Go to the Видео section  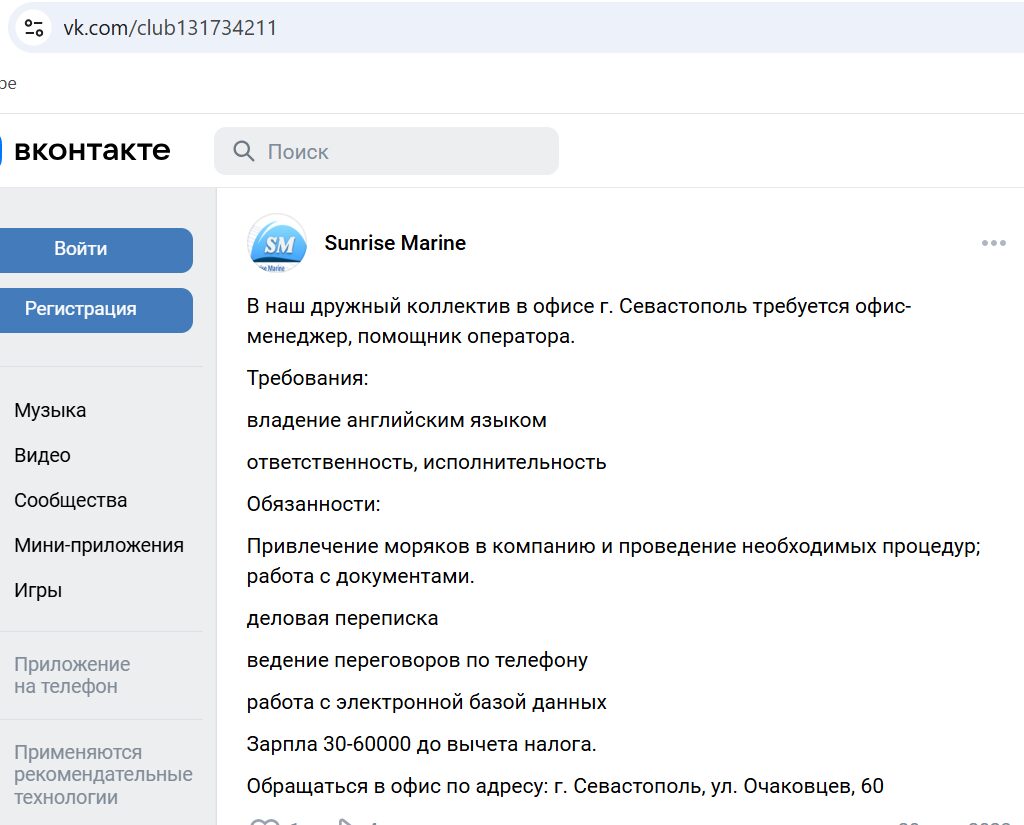pos(42,455)
